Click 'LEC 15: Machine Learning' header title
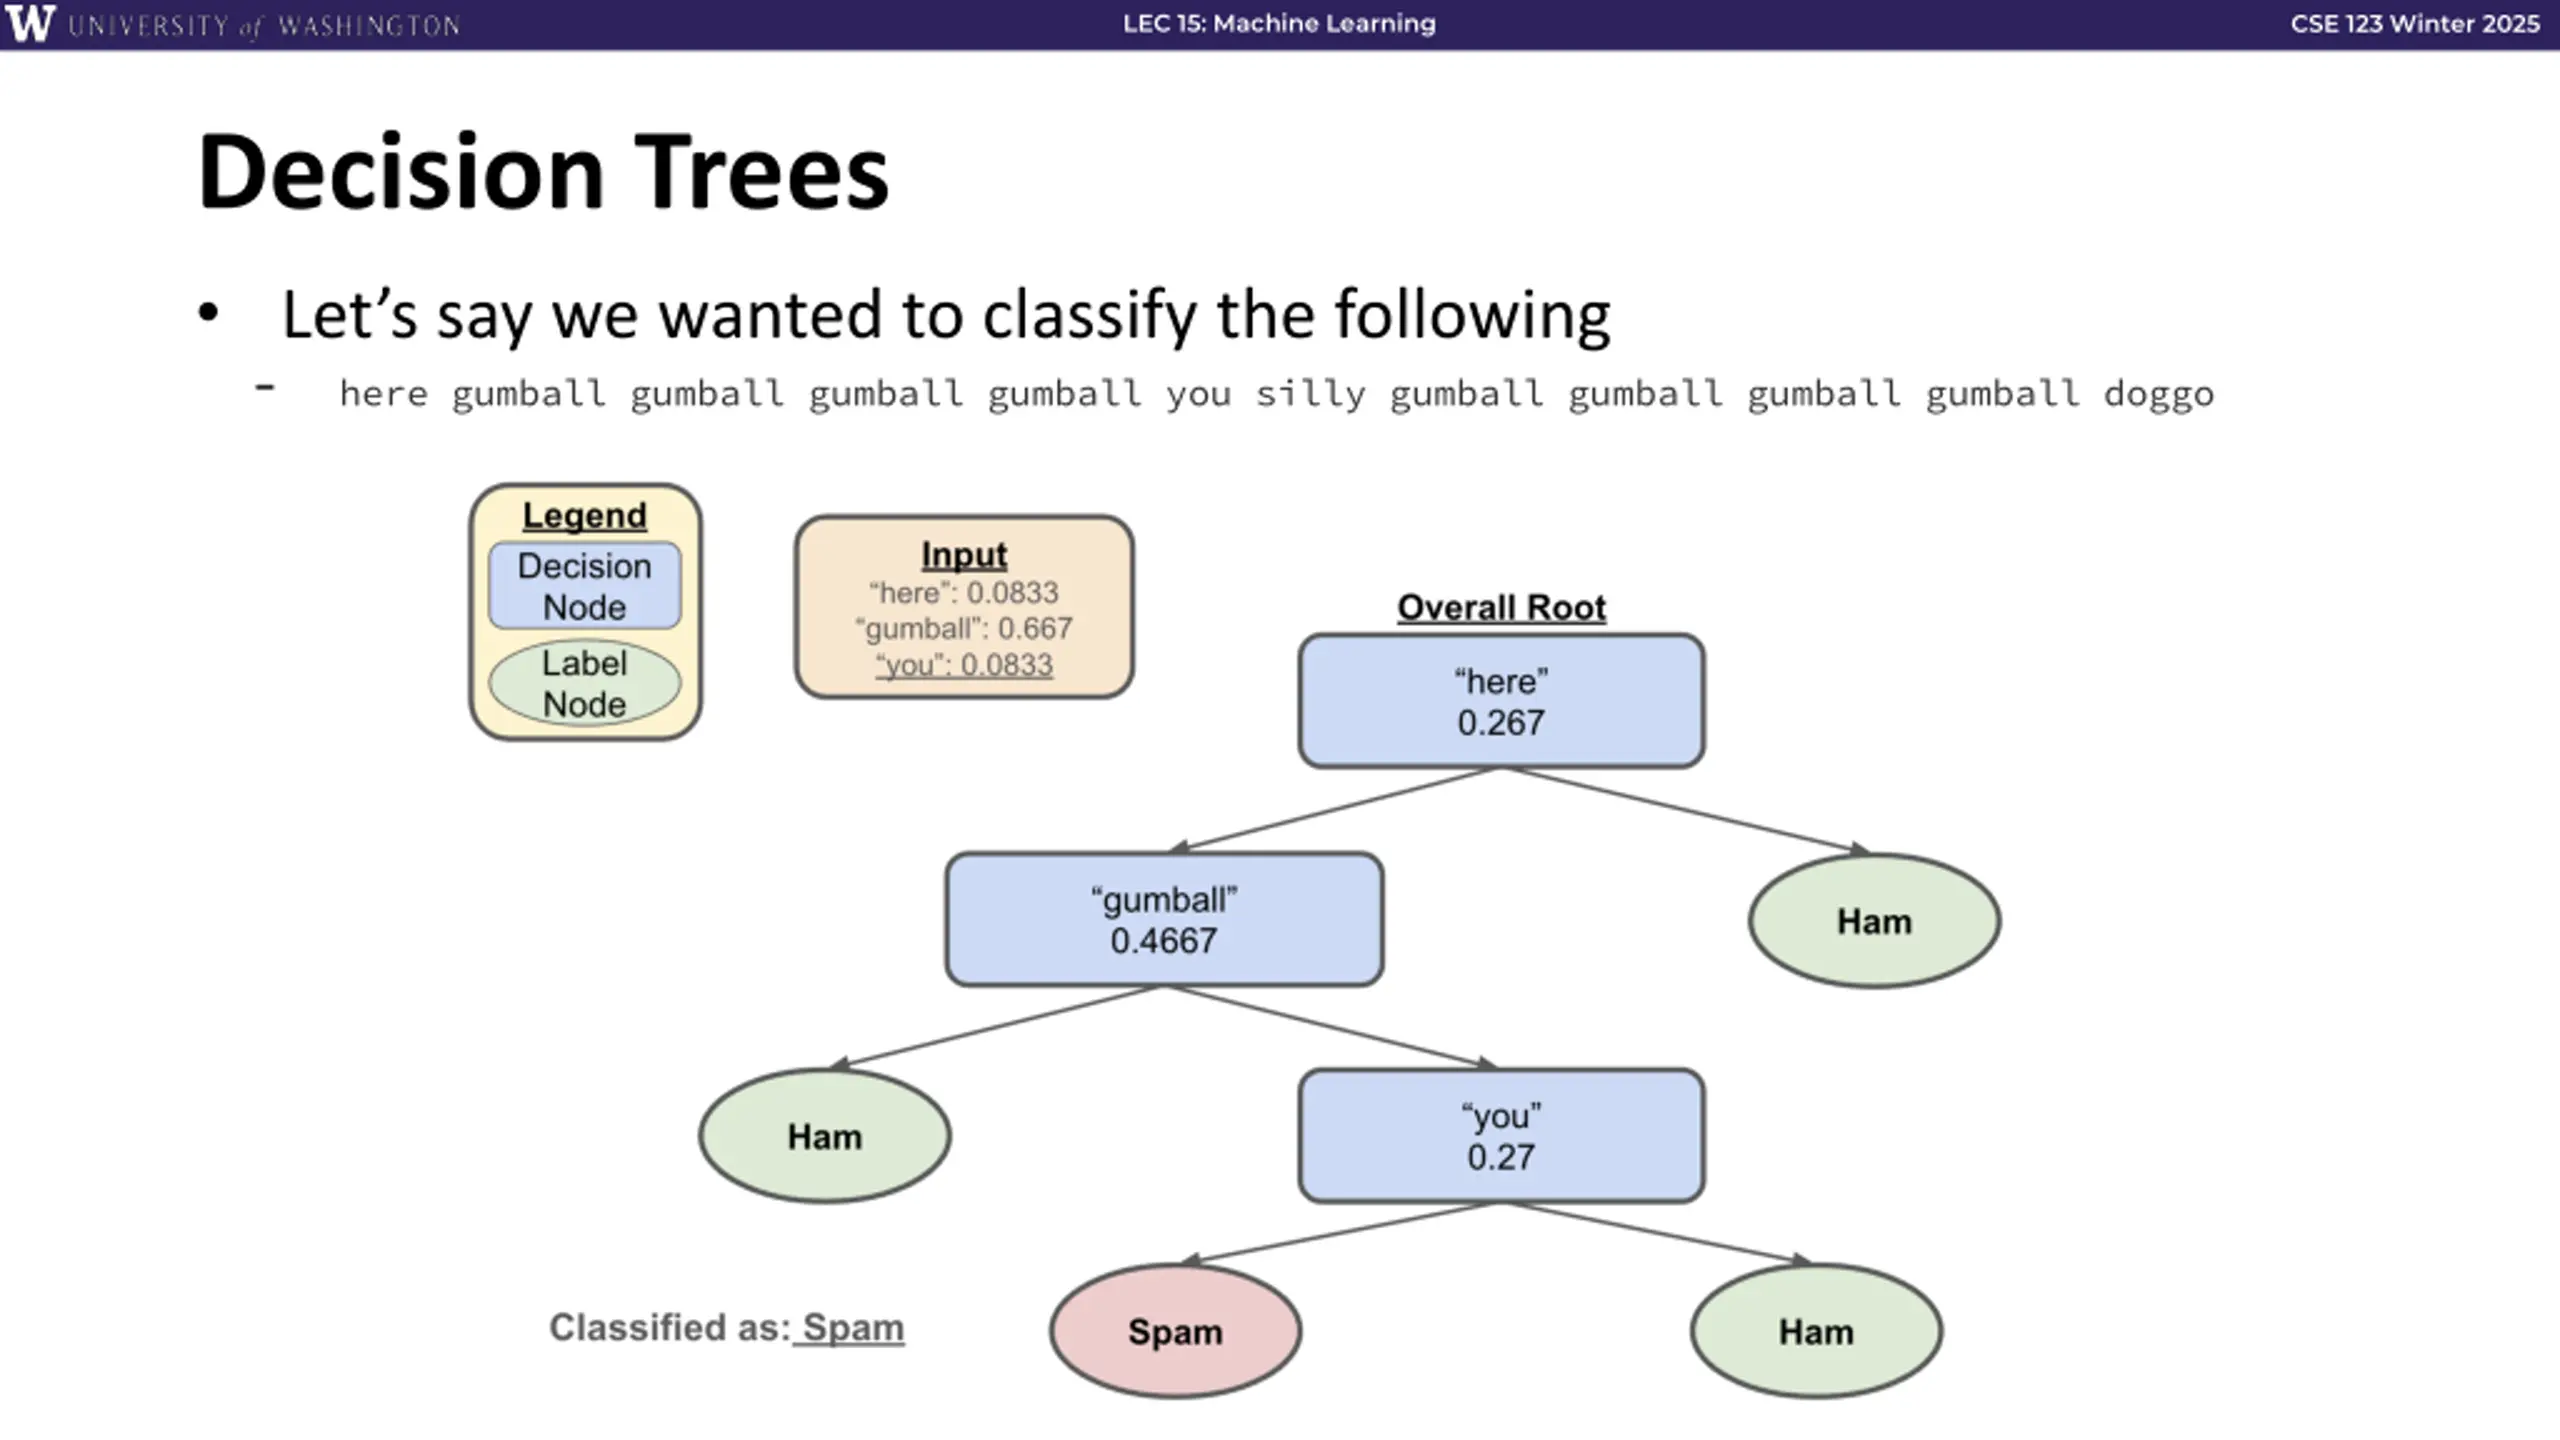 click(x=1279, y=24)
